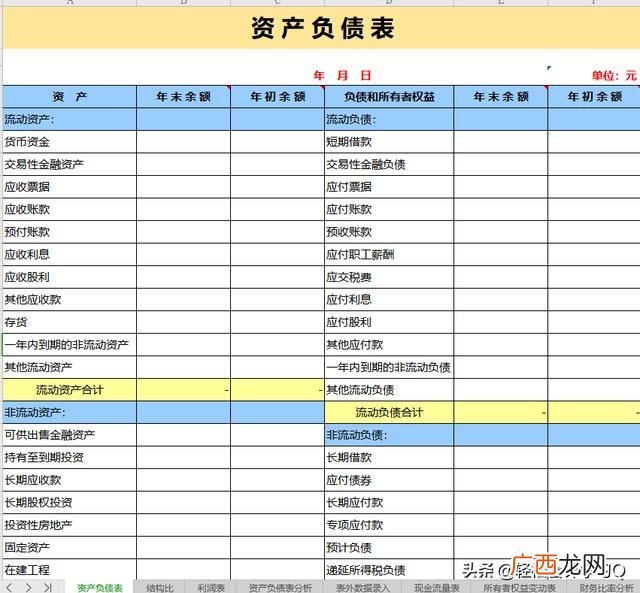Select the 应付债券 cell
Screen dimensions: 640x593
coord(389,480)
